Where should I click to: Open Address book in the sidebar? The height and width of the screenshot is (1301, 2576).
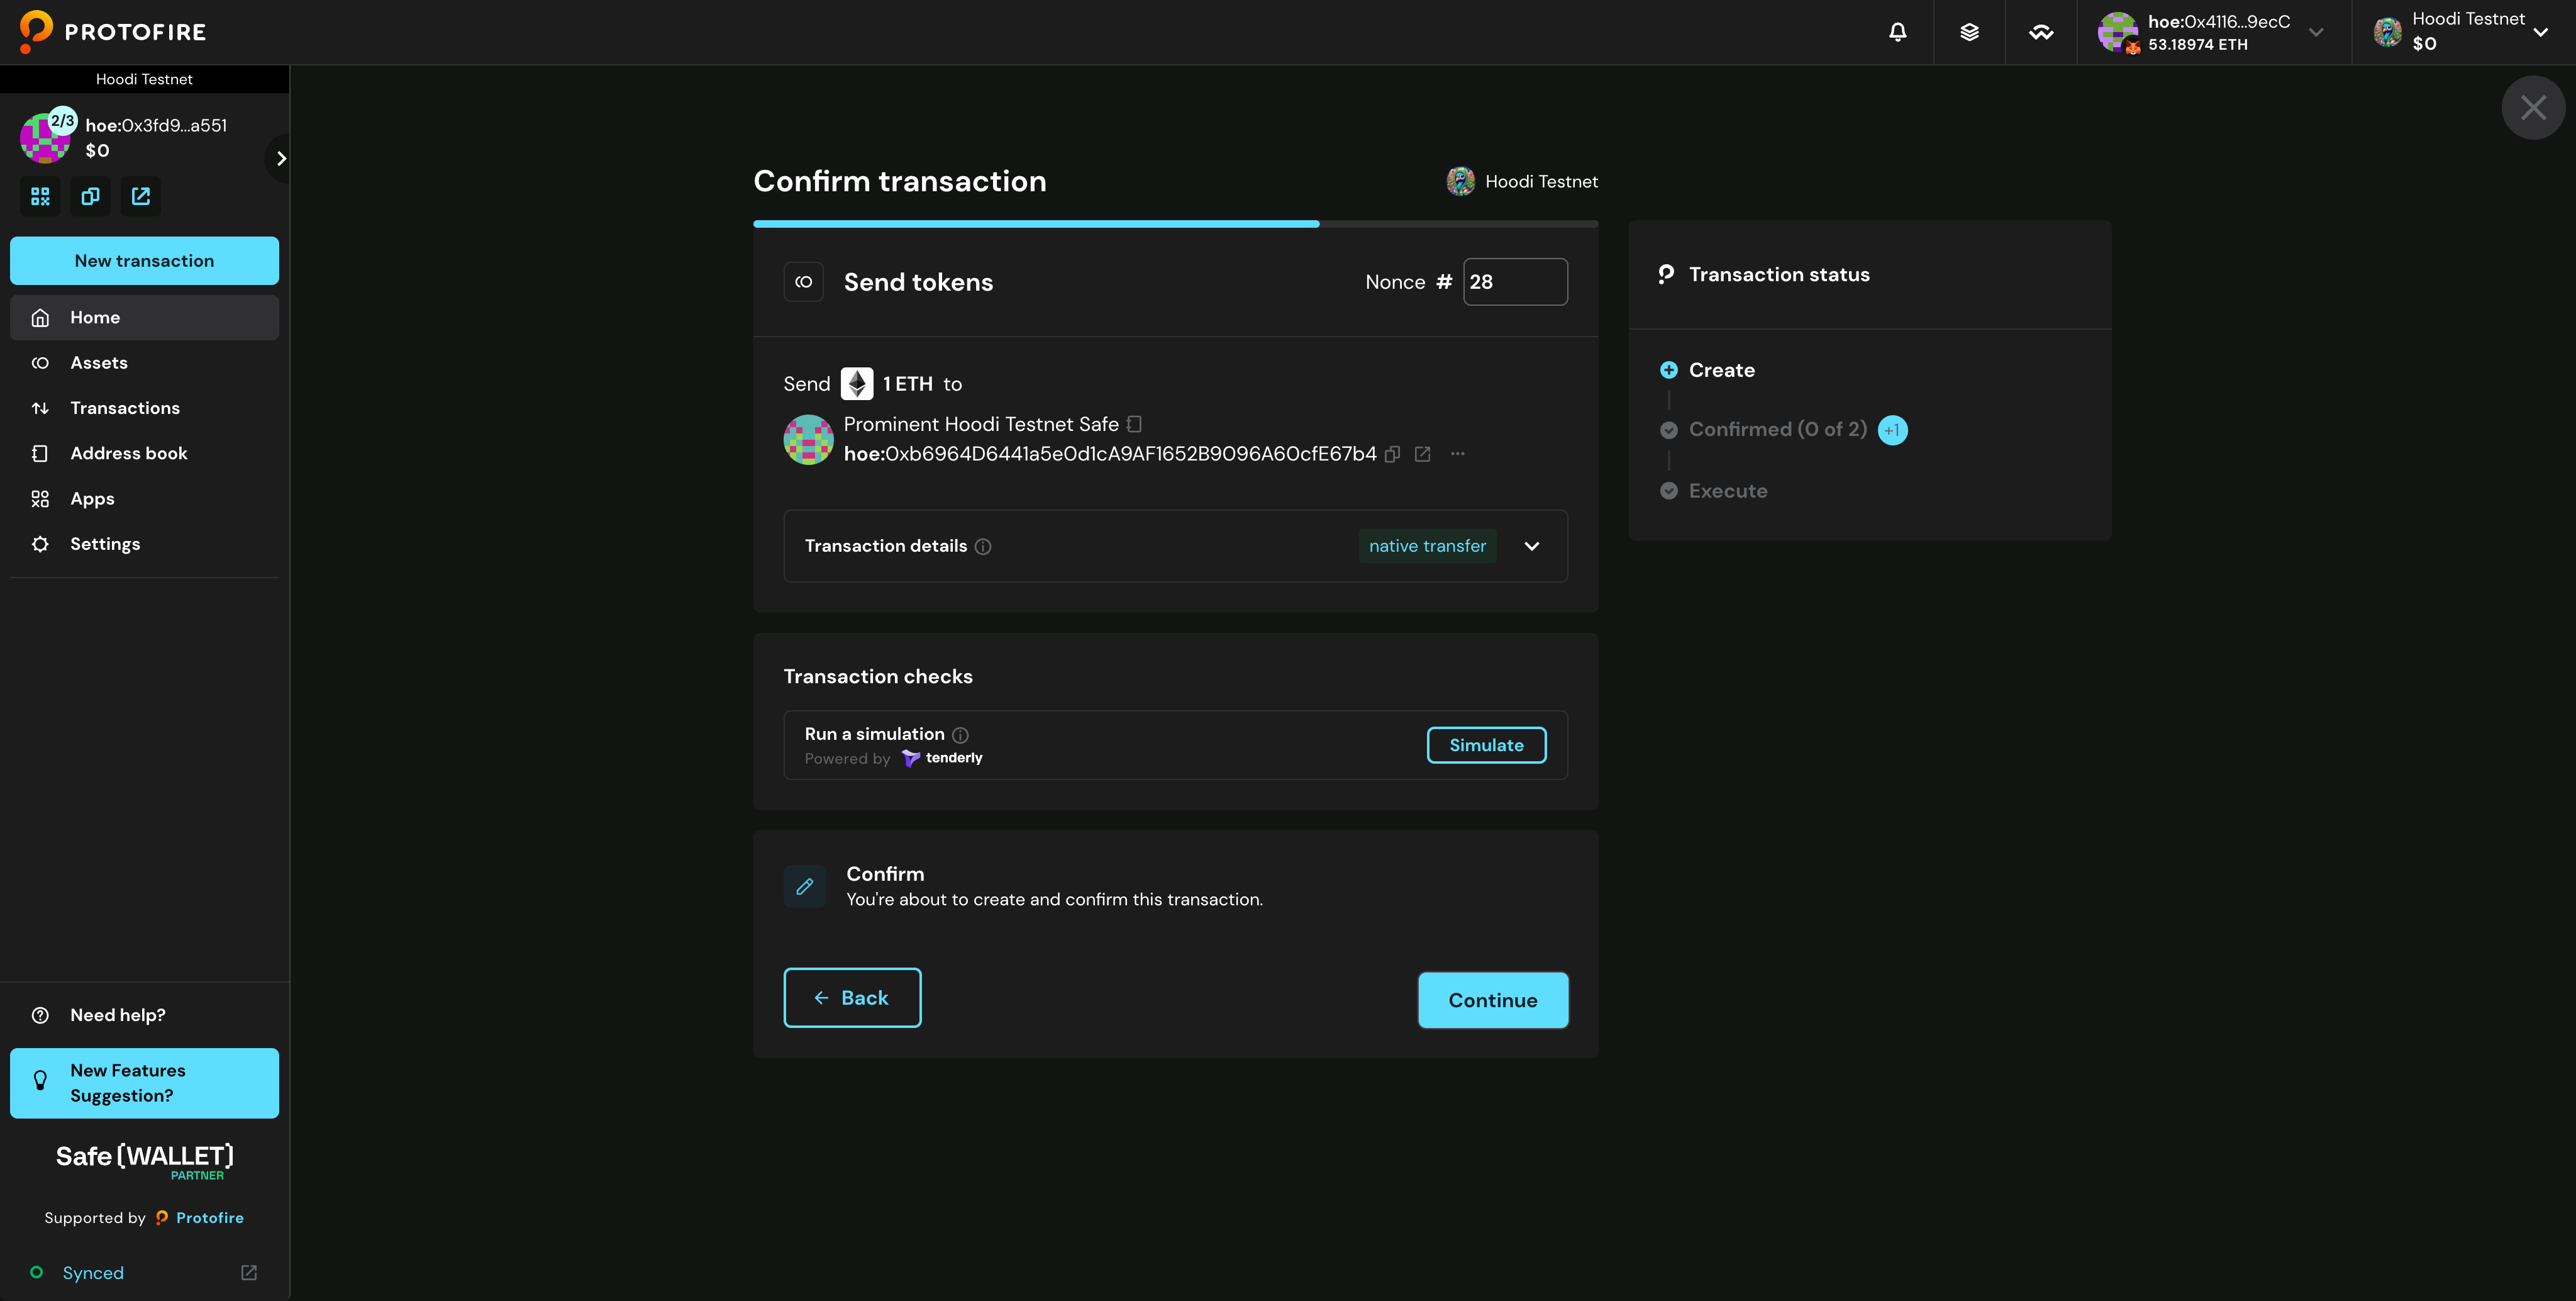128,453
